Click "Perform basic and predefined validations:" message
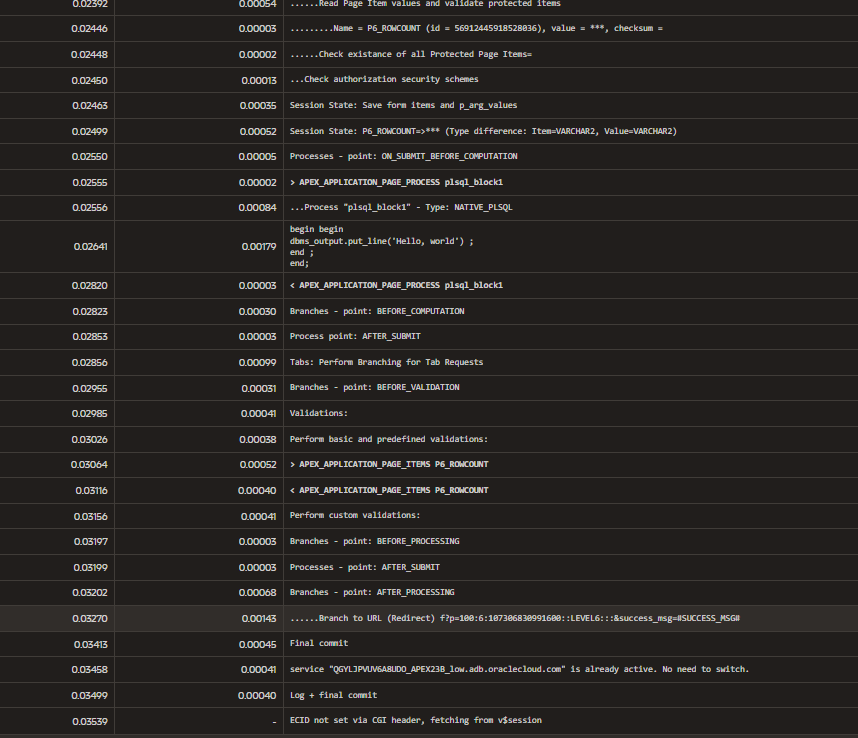Viewport: 858px width, 738px height. (x=388, y=439)
